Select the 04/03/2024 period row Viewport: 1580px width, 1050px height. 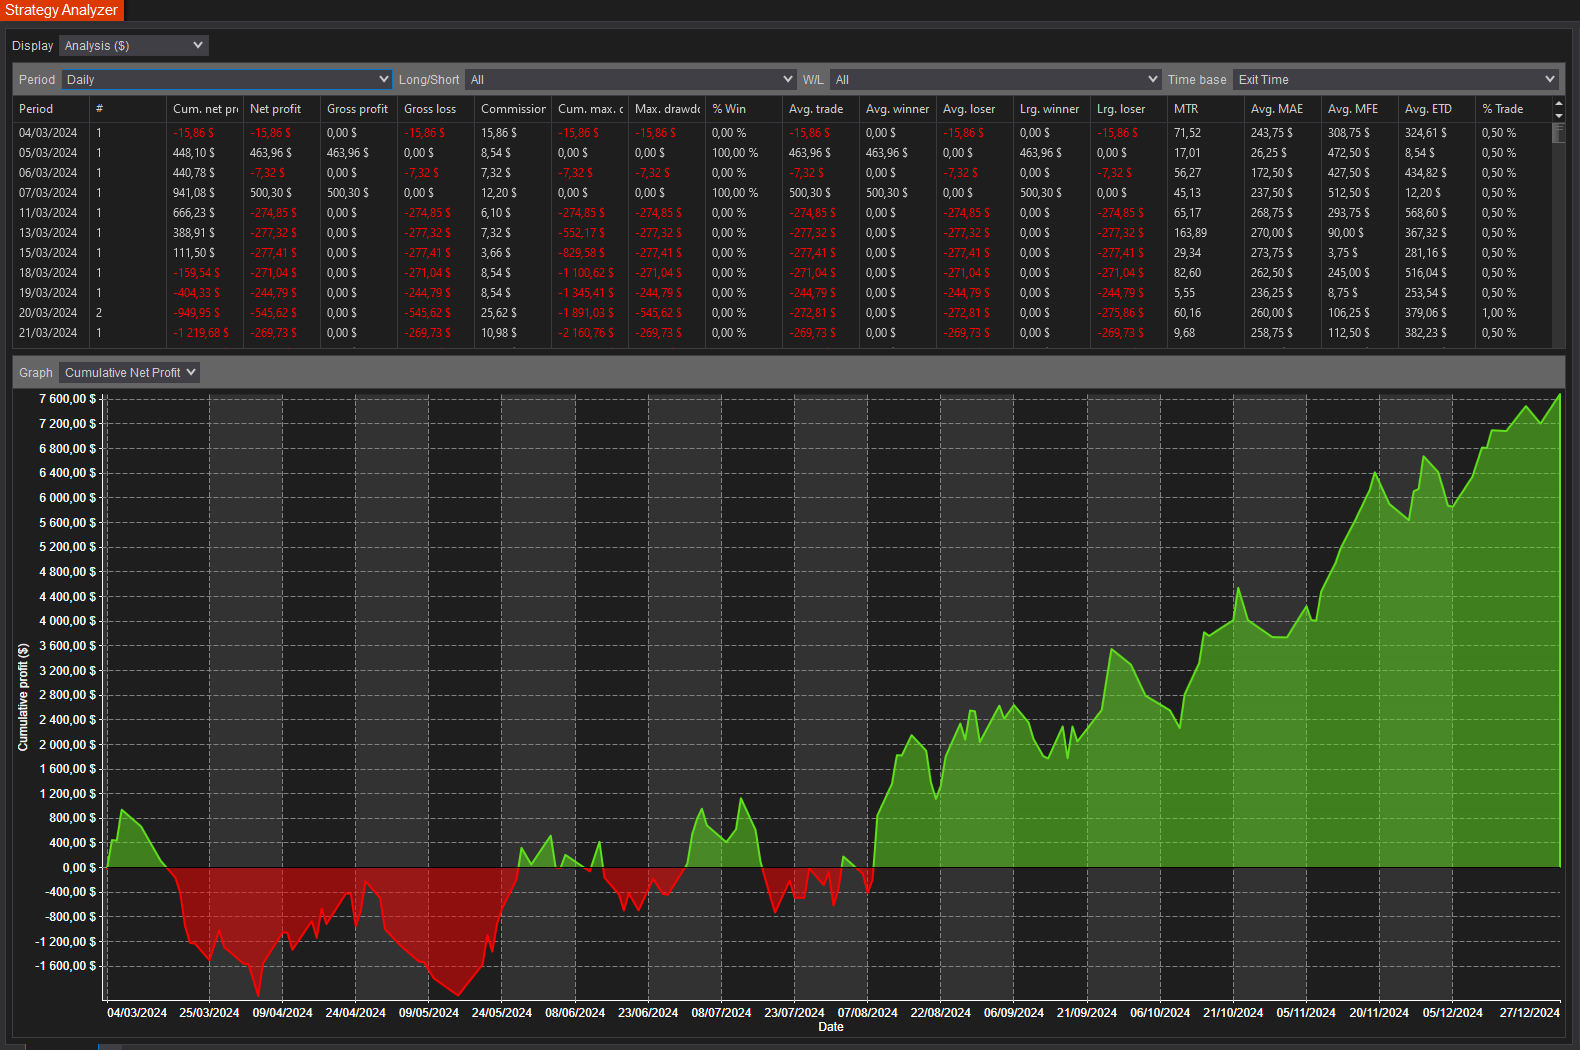click(782, 133)
